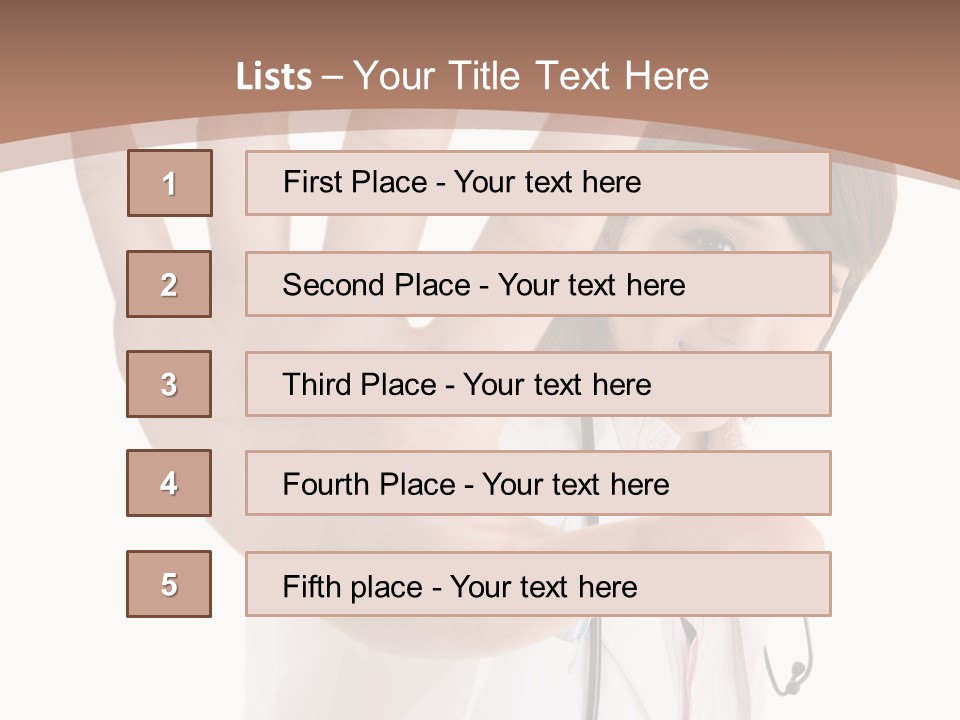
Task: Click the 'Third Place' text box
Action: pyautogui.click(x=538, y=384)
